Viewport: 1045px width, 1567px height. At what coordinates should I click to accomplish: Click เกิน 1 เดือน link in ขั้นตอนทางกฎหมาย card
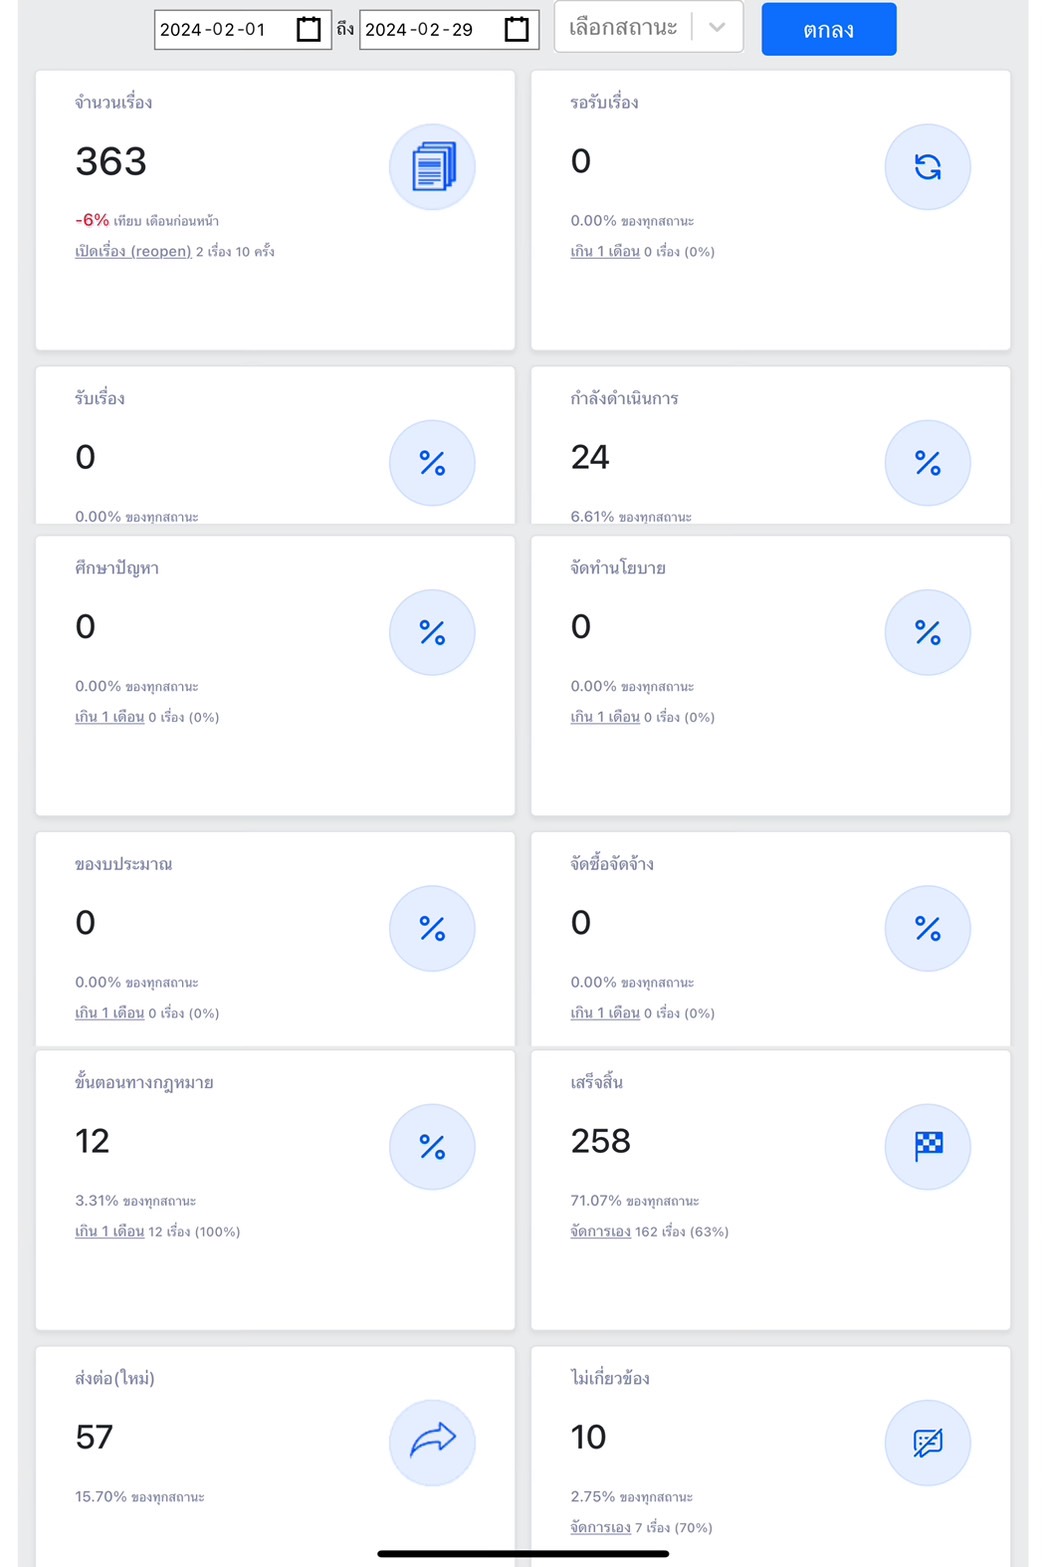point(110,1232)
